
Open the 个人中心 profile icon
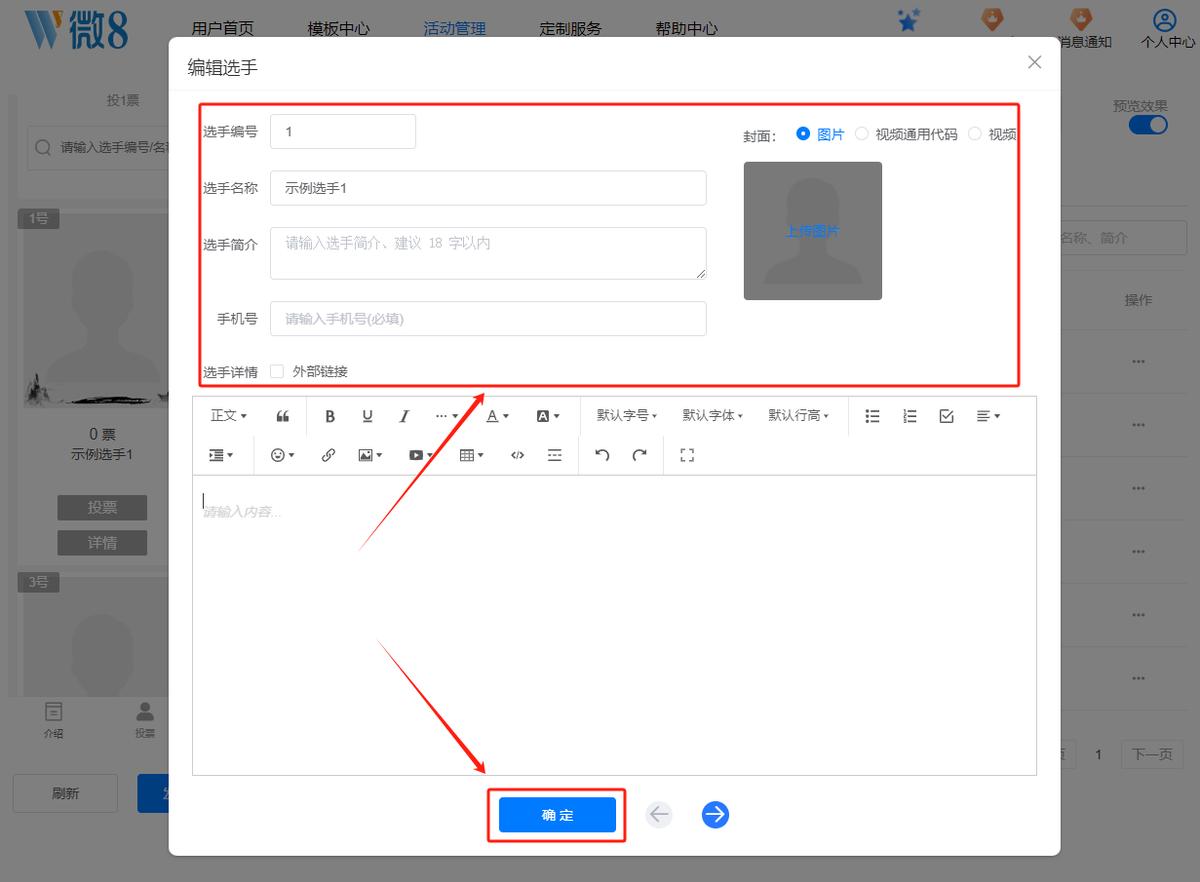coord(1165,20)
